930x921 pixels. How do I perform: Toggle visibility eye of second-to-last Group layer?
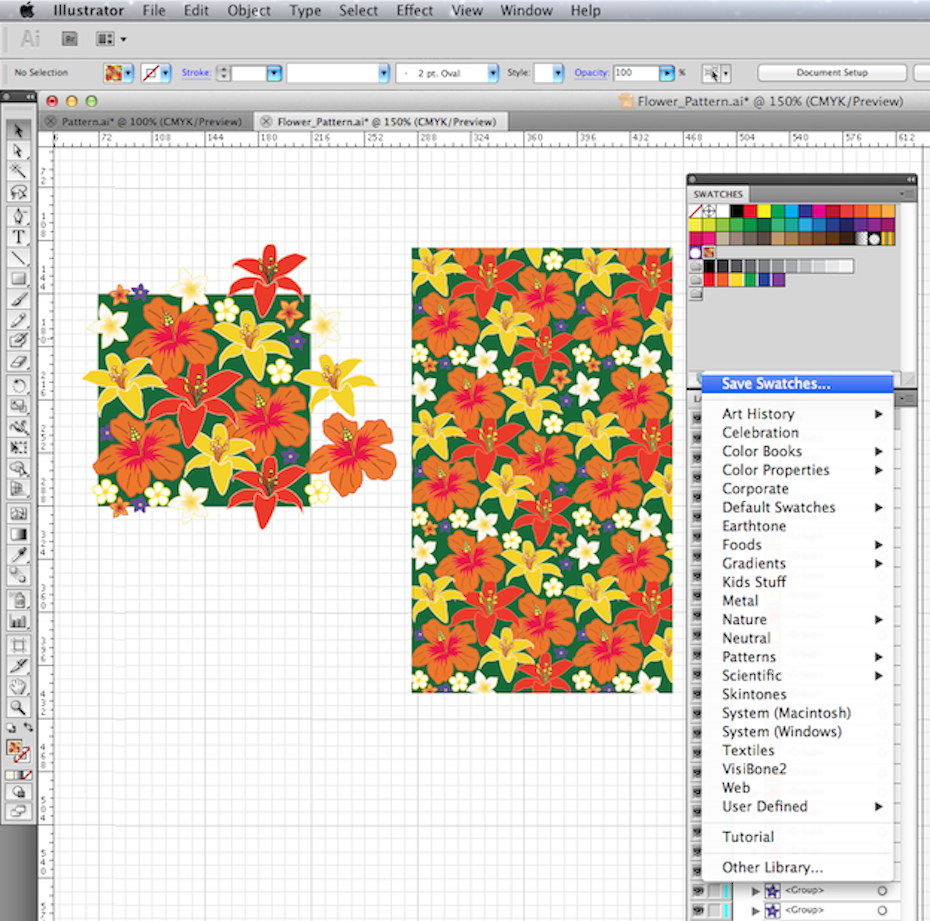coord(698,890)
